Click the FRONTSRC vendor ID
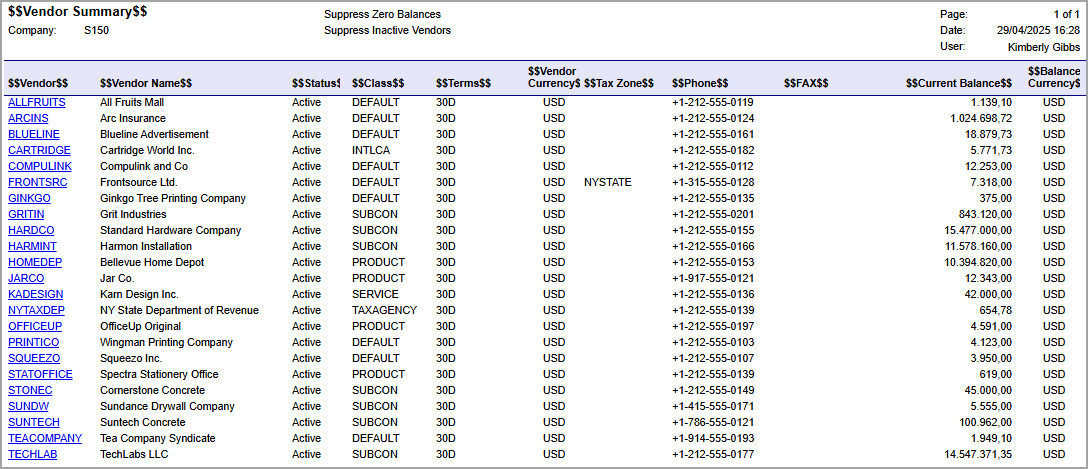This screenshot has height=469, width=1088. coord(38,182)
